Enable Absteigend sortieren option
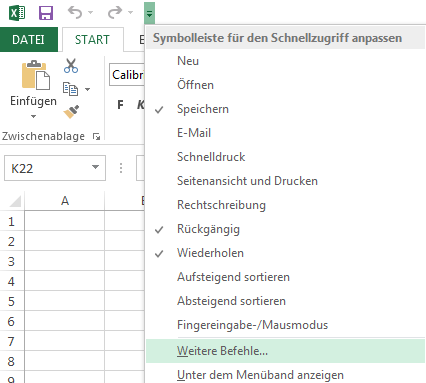 coord(286,301)
